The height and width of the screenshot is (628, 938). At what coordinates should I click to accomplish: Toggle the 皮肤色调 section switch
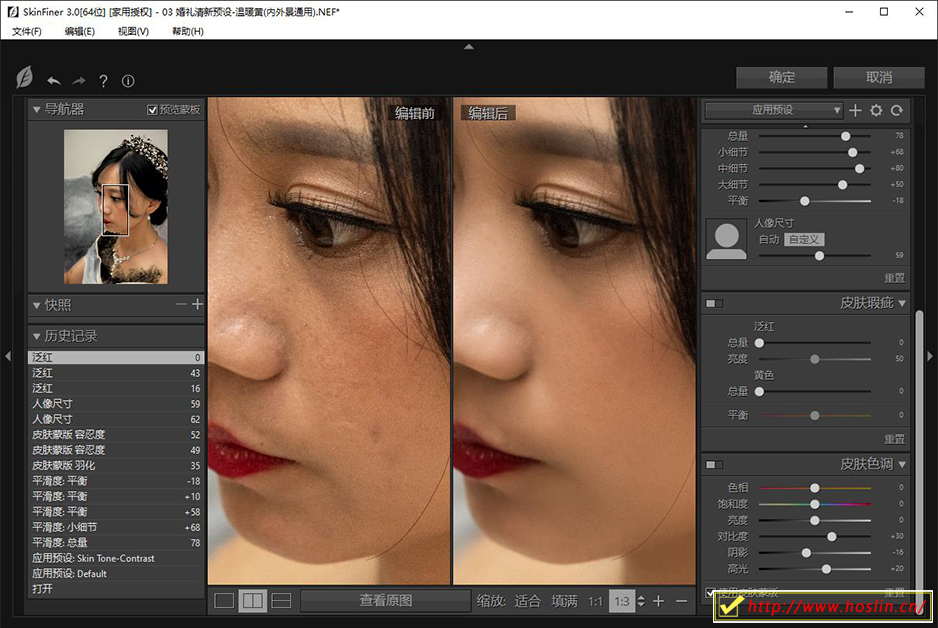714,464
